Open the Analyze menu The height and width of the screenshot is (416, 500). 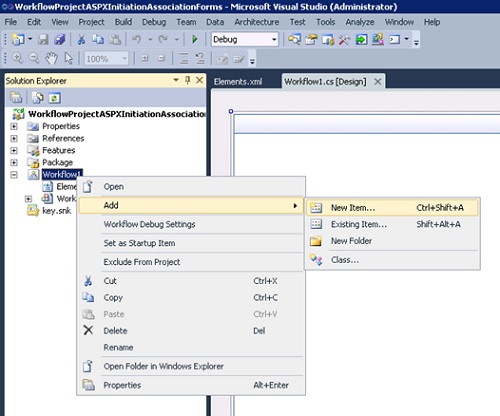[360, 22]
